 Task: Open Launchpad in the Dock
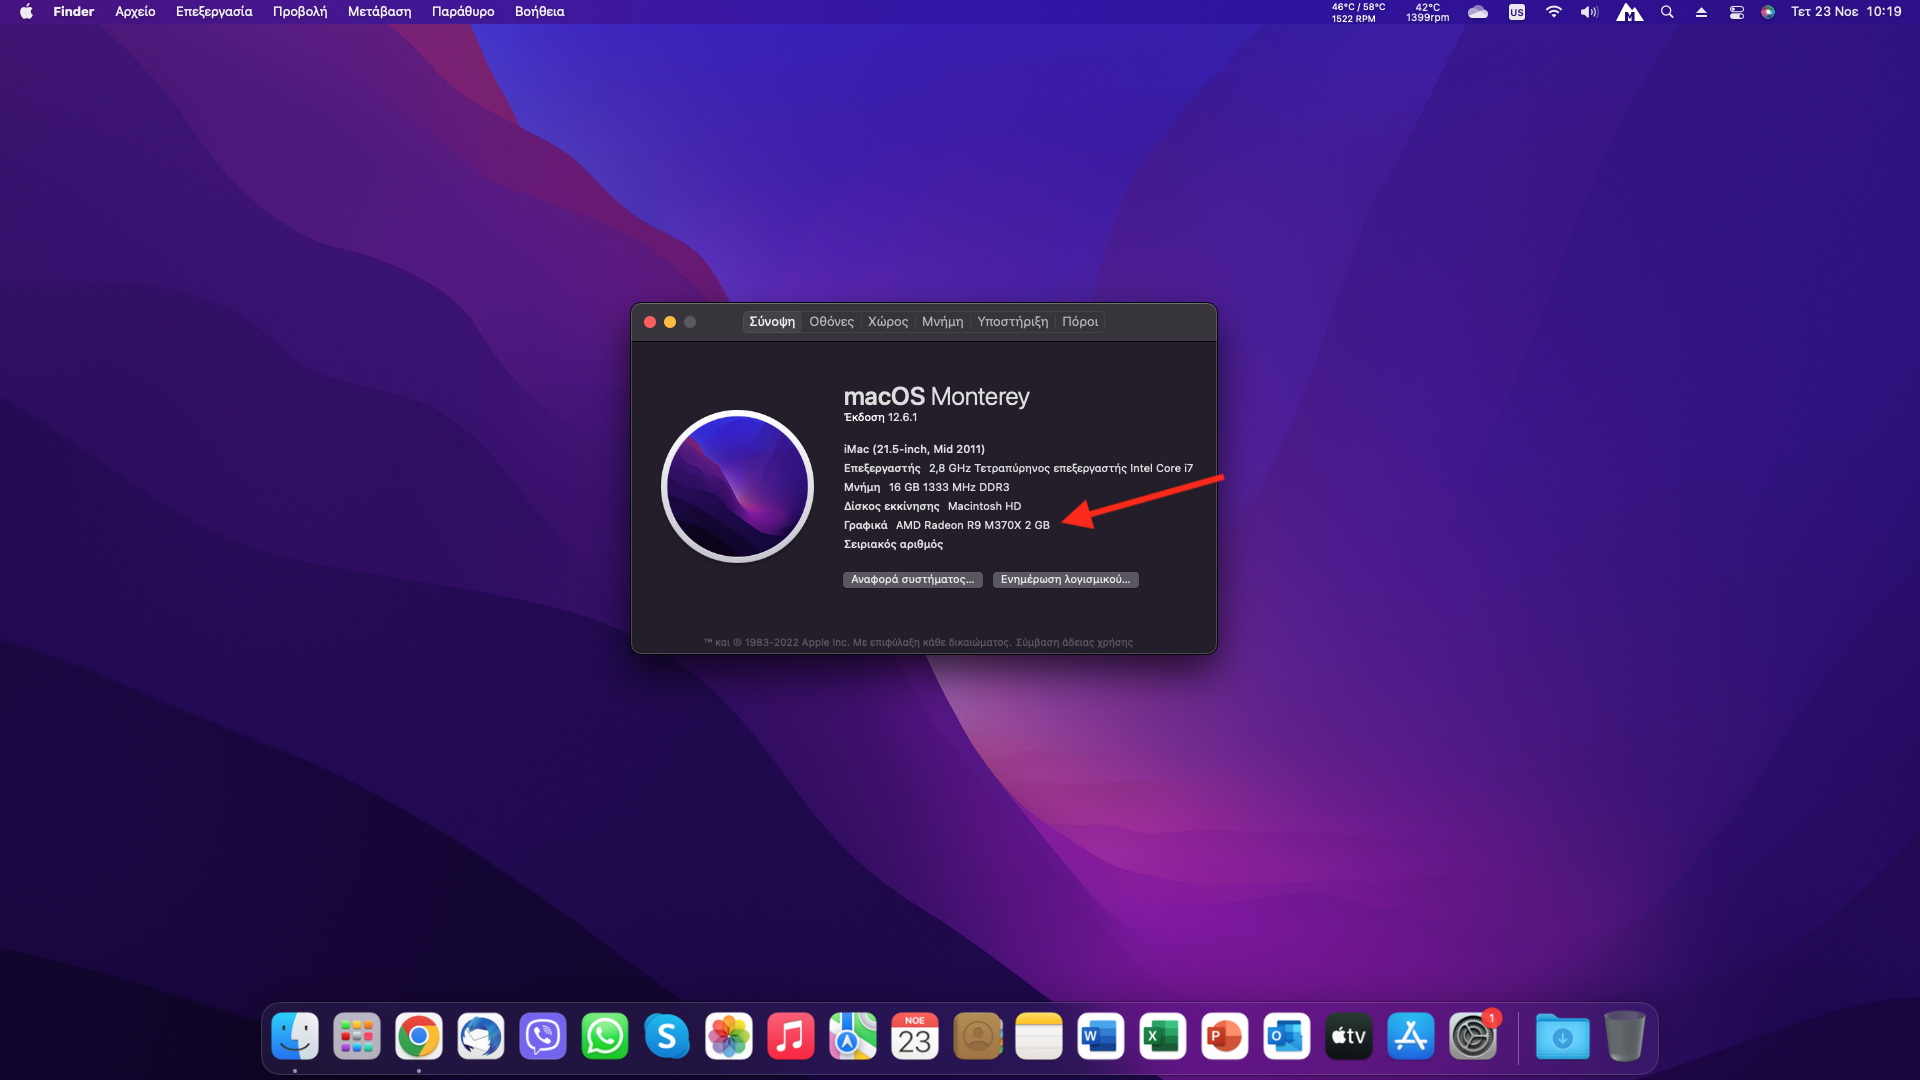click(x=356, y=1037)
